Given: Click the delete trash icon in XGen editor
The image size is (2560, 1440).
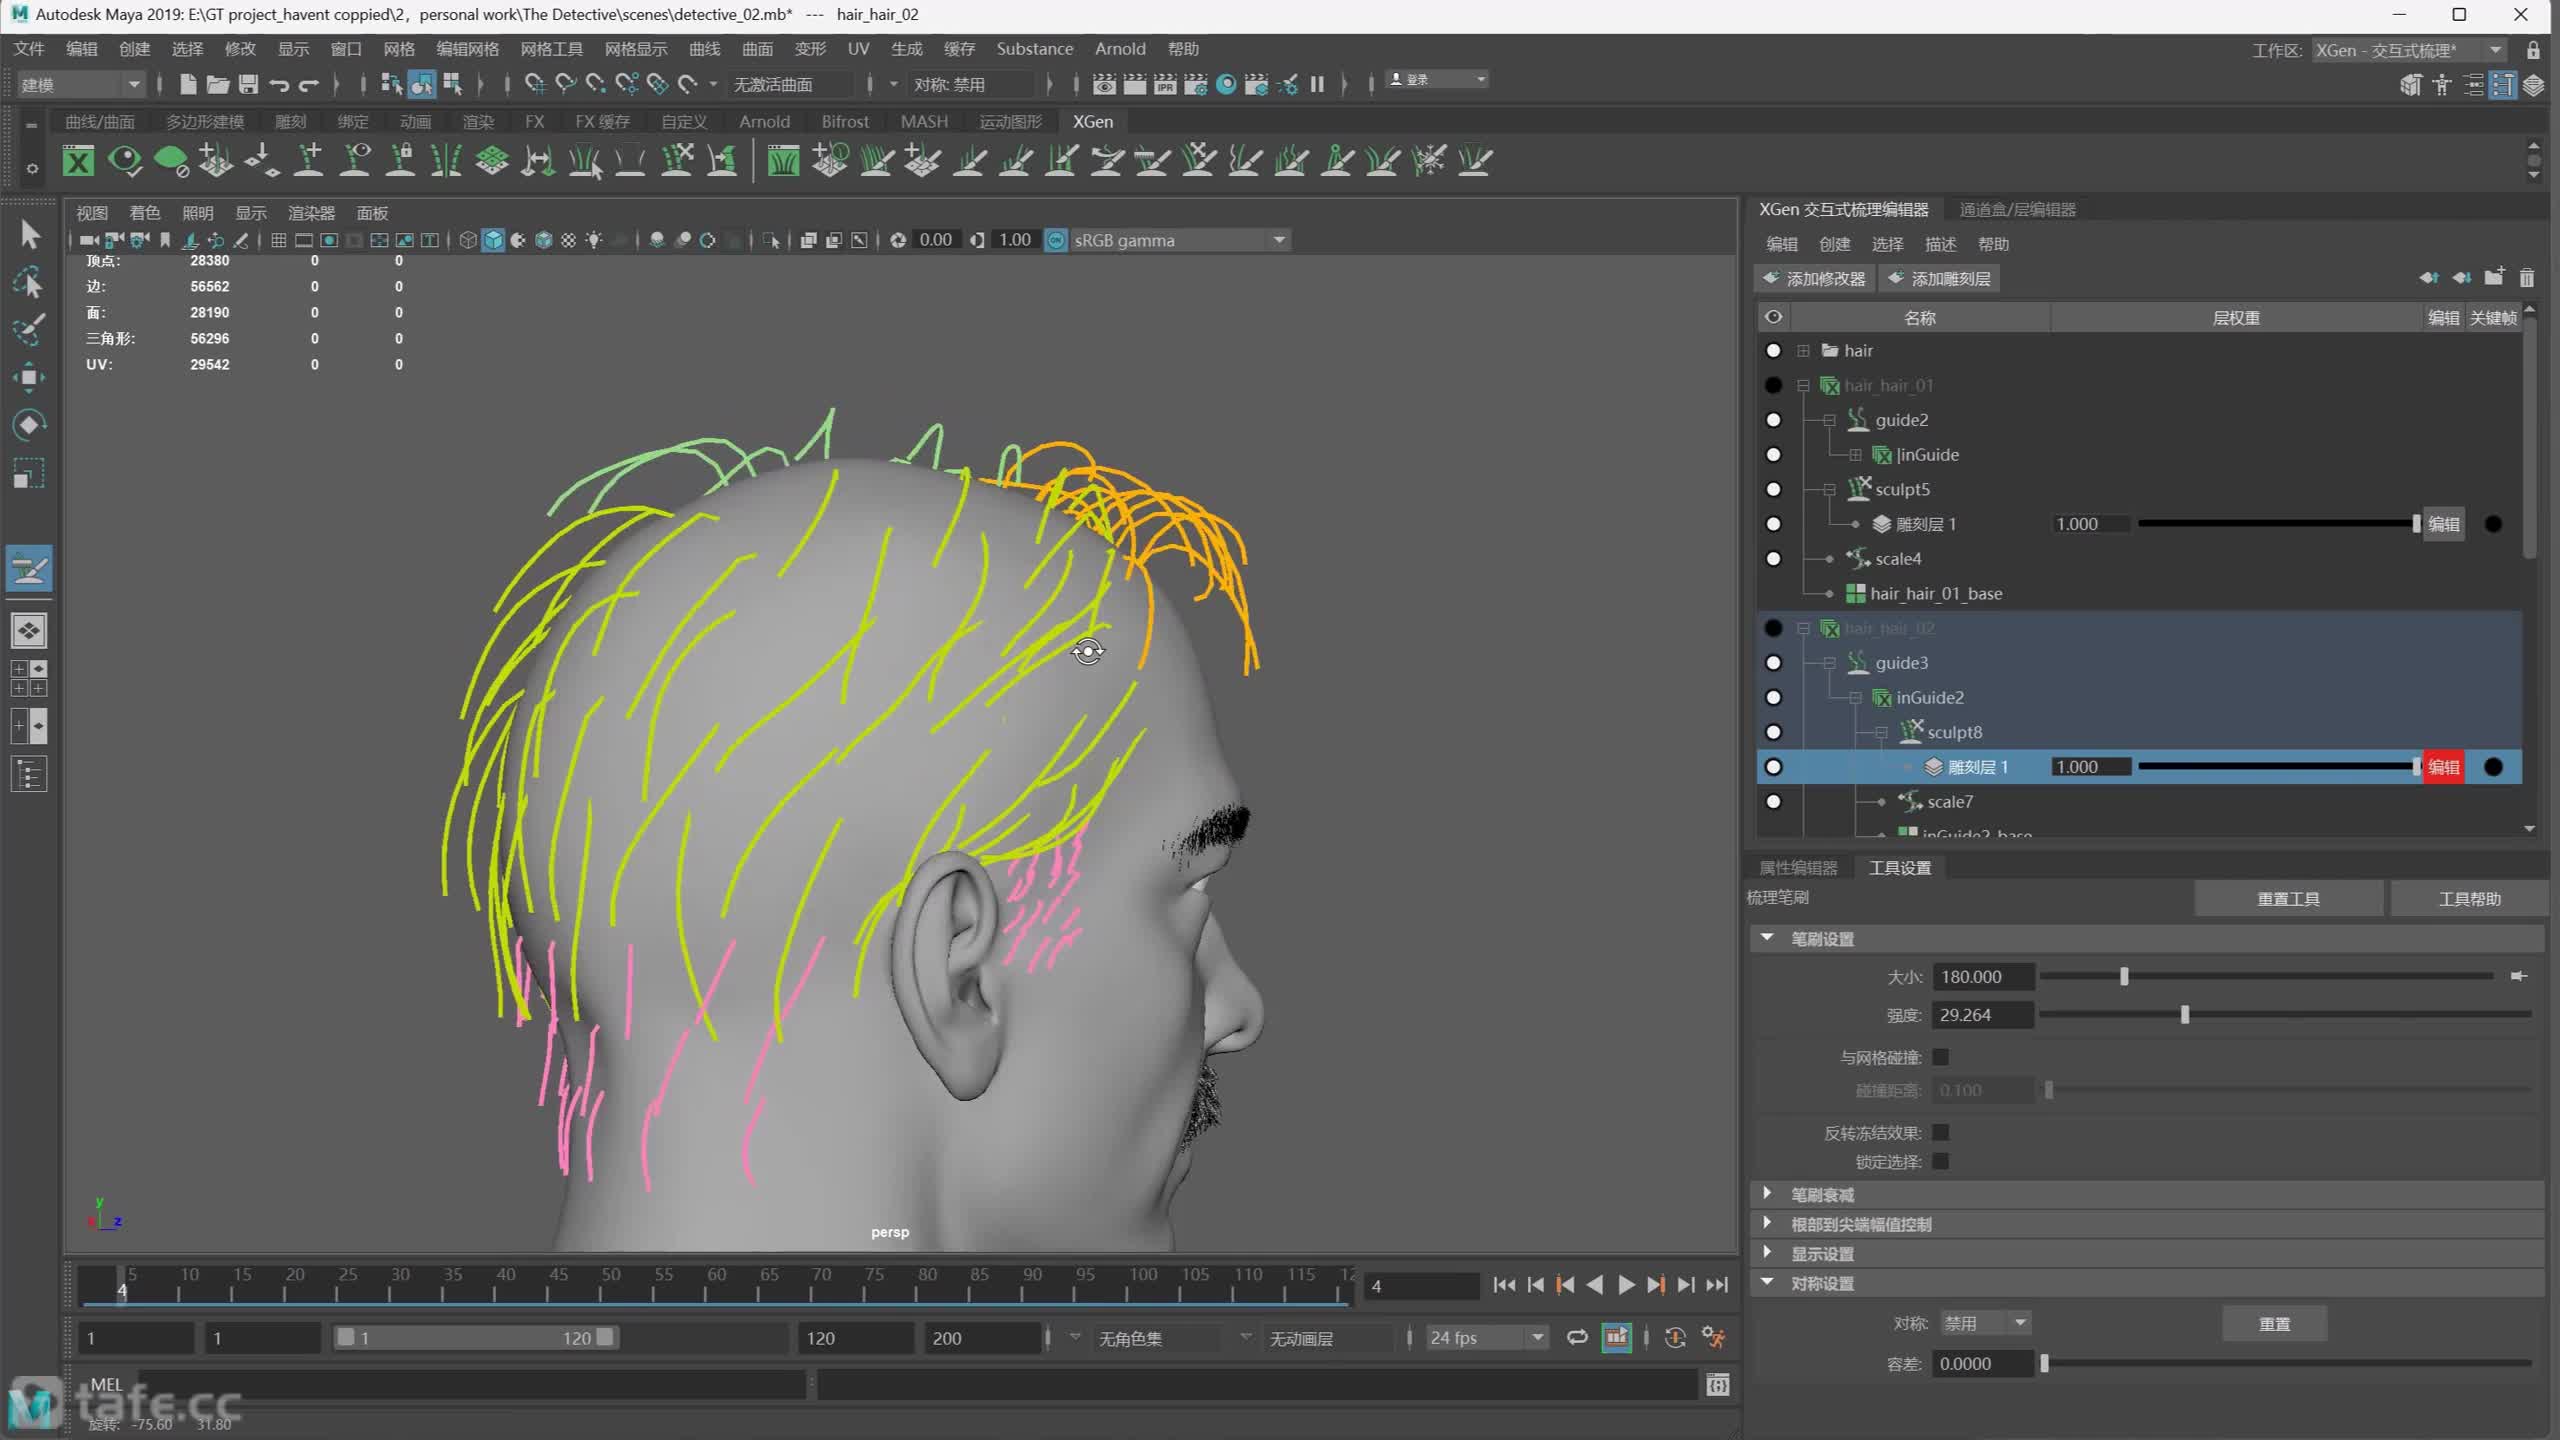Looking at the screenshot, I should pos(2527,278).
